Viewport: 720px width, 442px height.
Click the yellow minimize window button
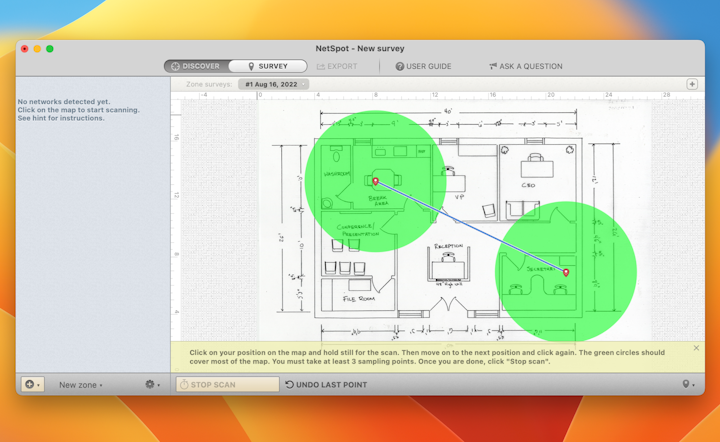point(37,49)
